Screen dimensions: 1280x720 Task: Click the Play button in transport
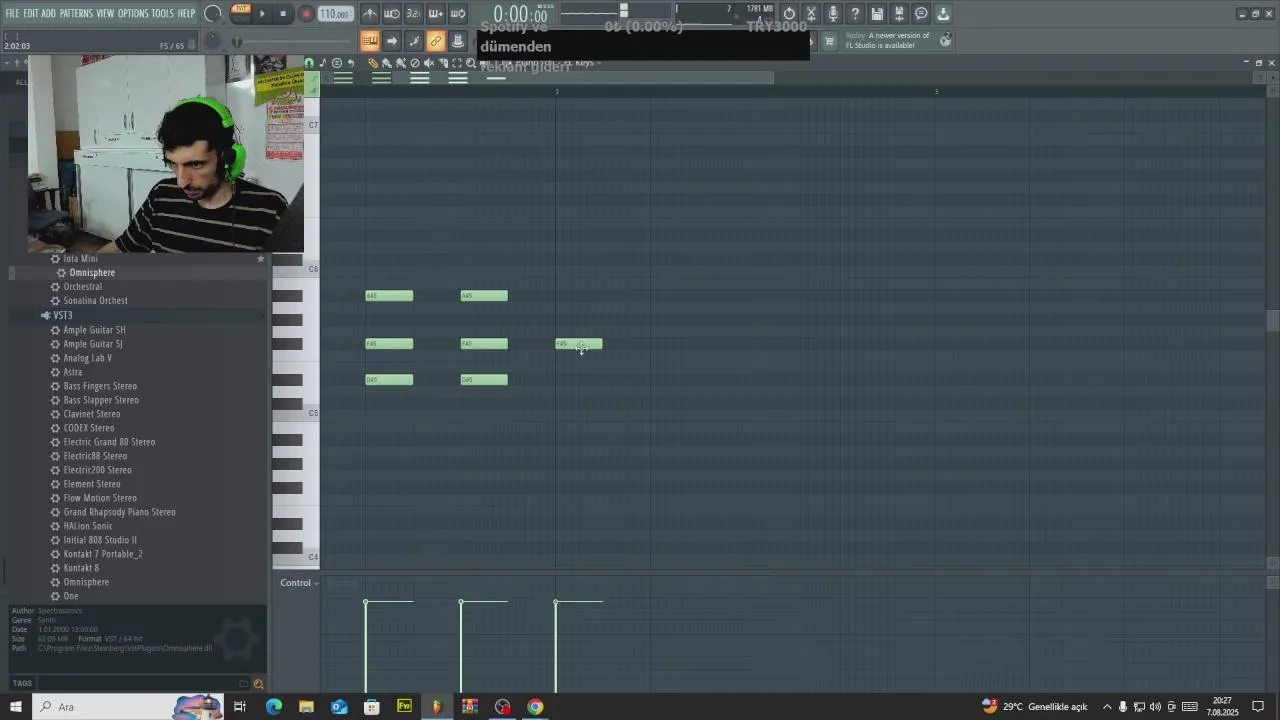[262, 14]
